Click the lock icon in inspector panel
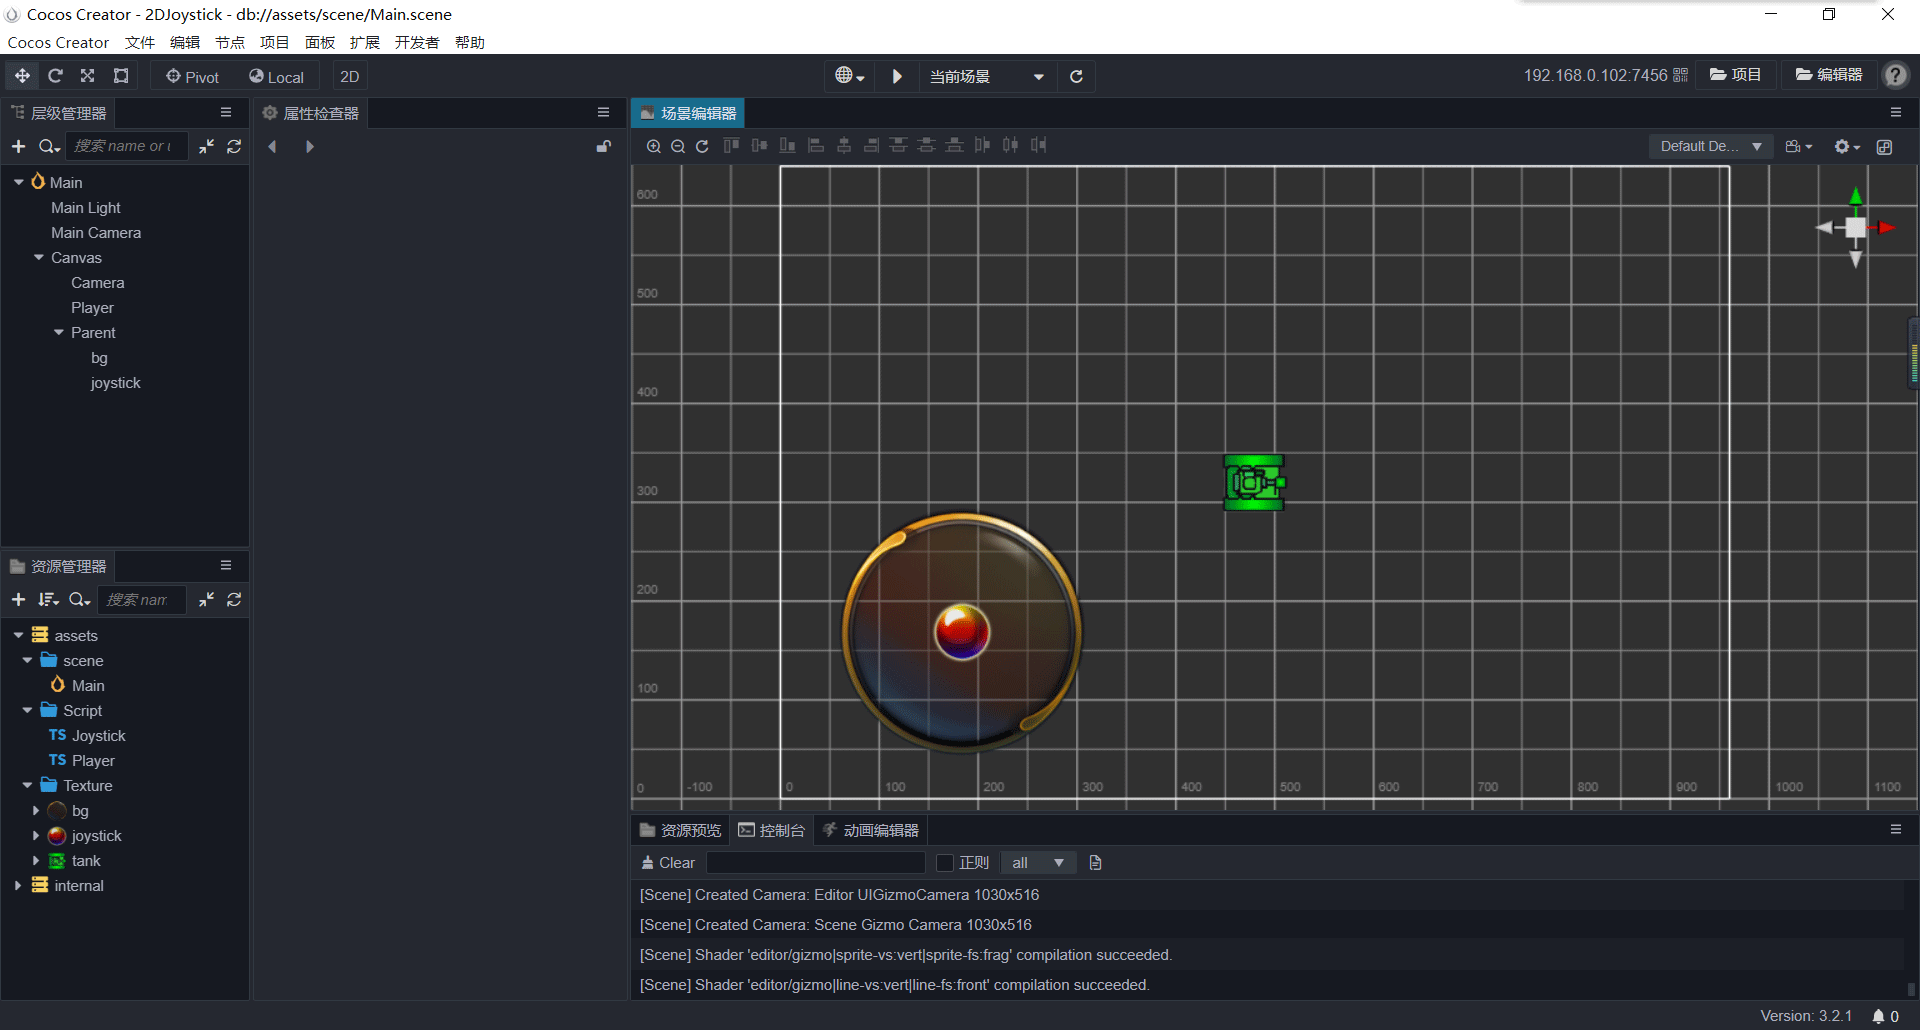 [x=603, y=146]
